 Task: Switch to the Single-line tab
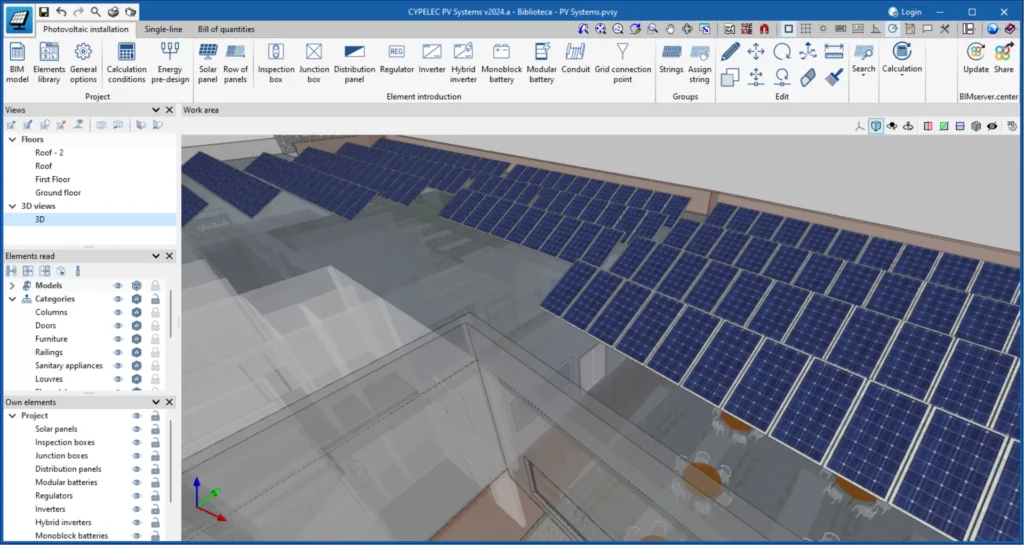tap(162, 30)
